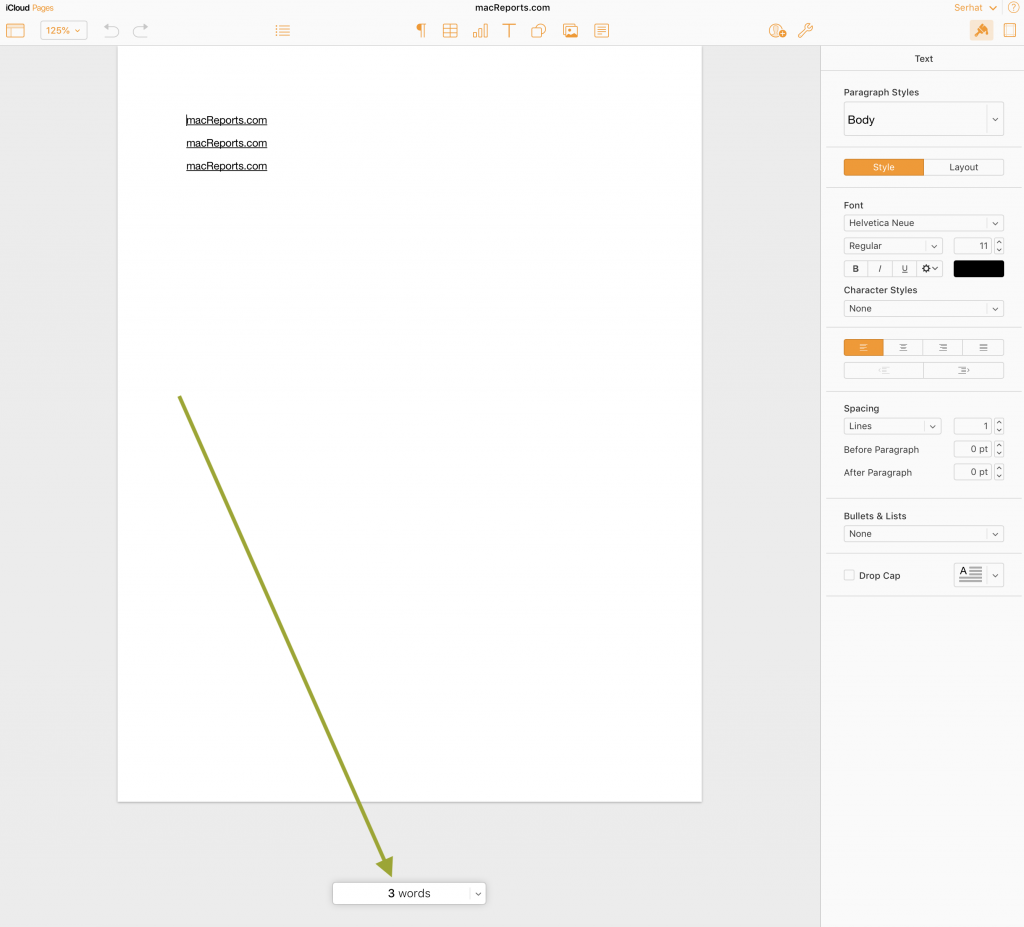Click the third macReports.com link

click(x=227, y=166)
